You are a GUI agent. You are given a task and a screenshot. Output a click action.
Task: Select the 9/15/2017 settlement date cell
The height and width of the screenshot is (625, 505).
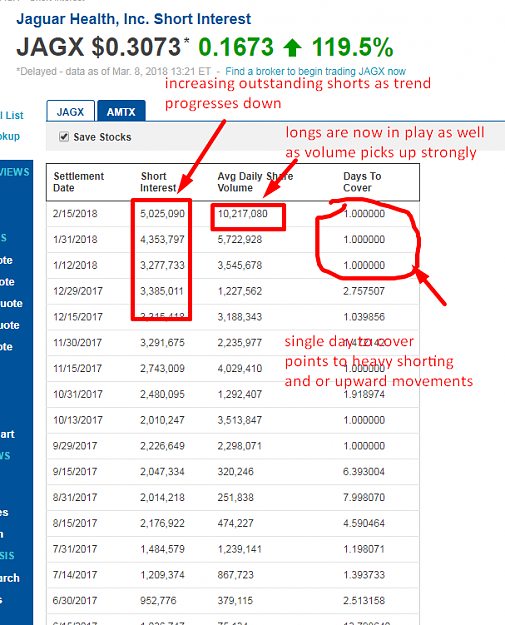point(75,472)
